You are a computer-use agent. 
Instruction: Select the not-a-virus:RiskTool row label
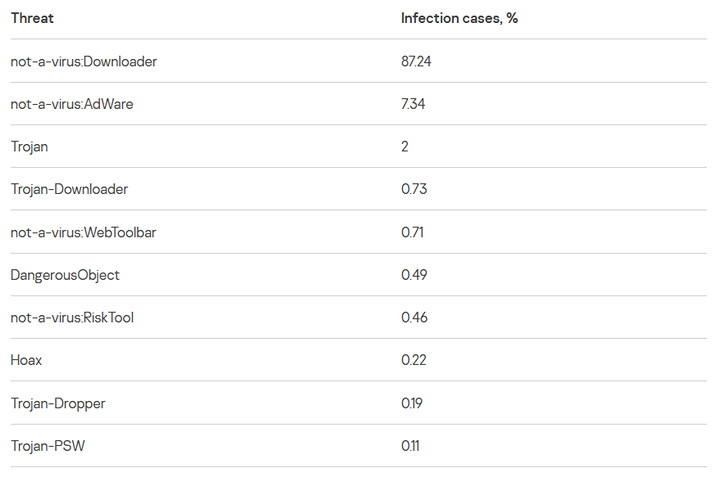[x=72, y=318]
